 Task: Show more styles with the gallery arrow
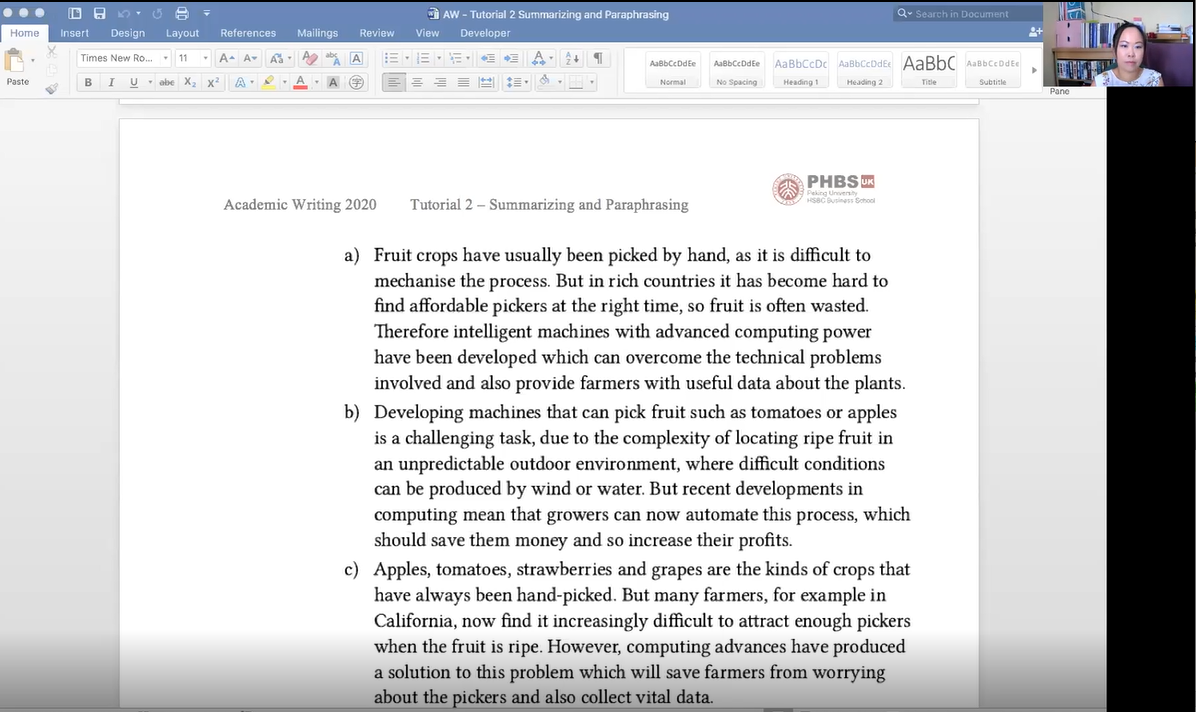(1034, 70)
